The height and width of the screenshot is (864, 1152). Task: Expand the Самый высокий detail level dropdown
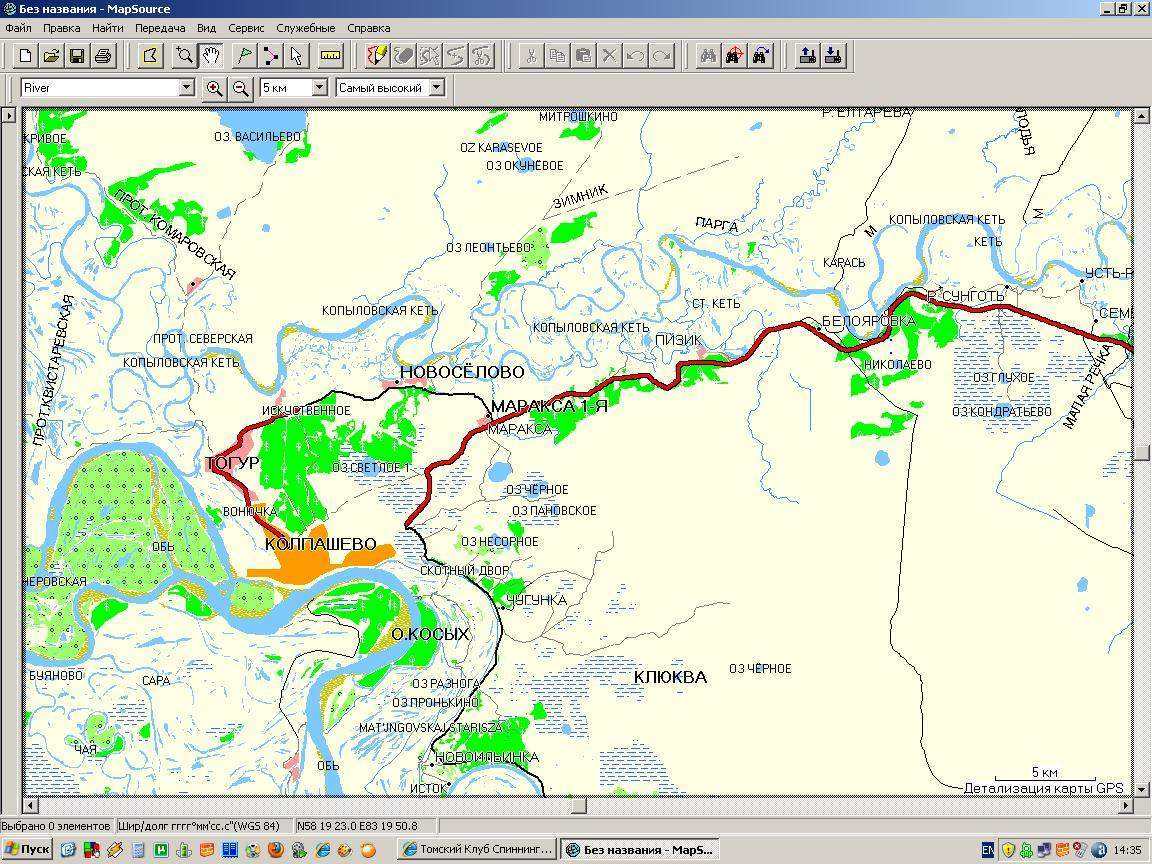(436, 88)
